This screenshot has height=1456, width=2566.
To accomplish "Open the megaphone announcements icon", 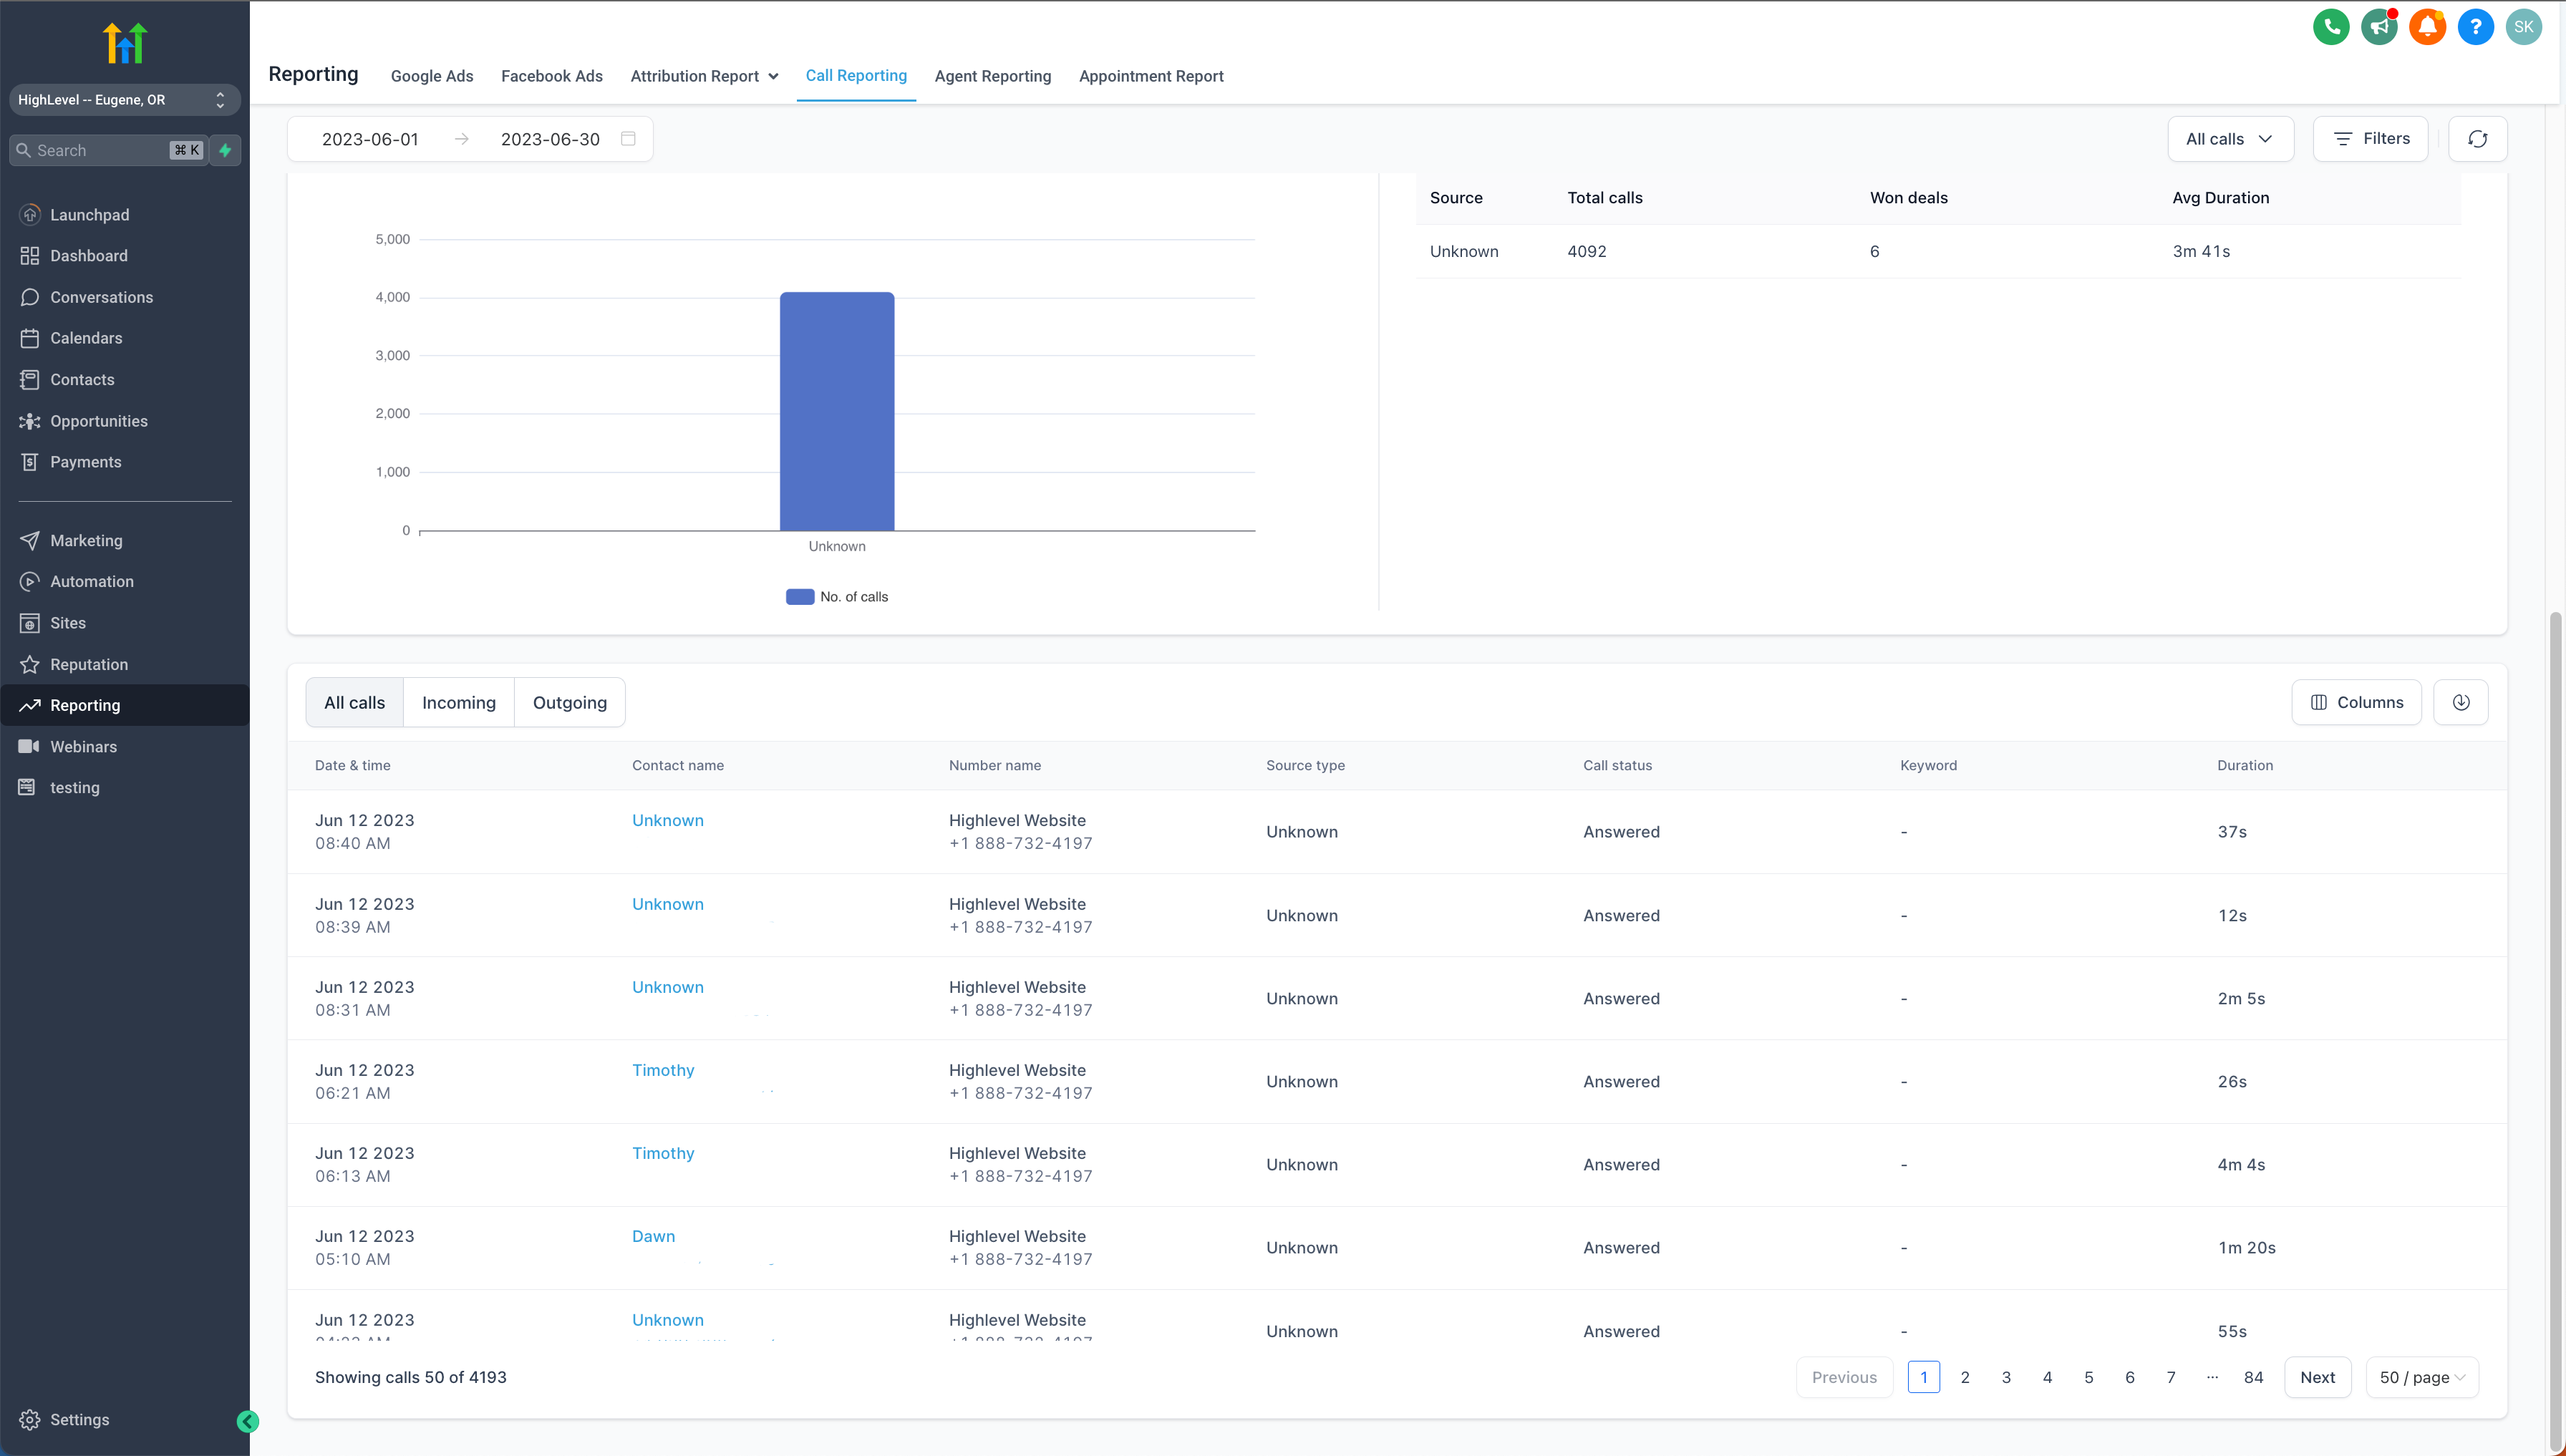I will 2378,27.
